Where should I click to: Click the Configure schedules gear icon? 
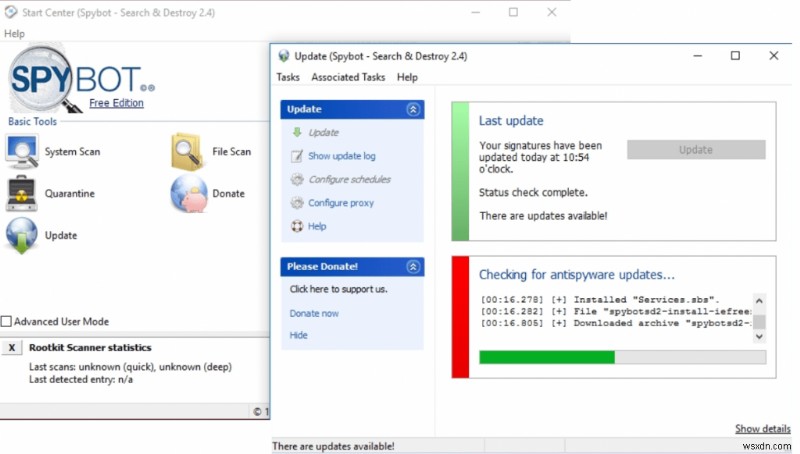click(297, 180)
